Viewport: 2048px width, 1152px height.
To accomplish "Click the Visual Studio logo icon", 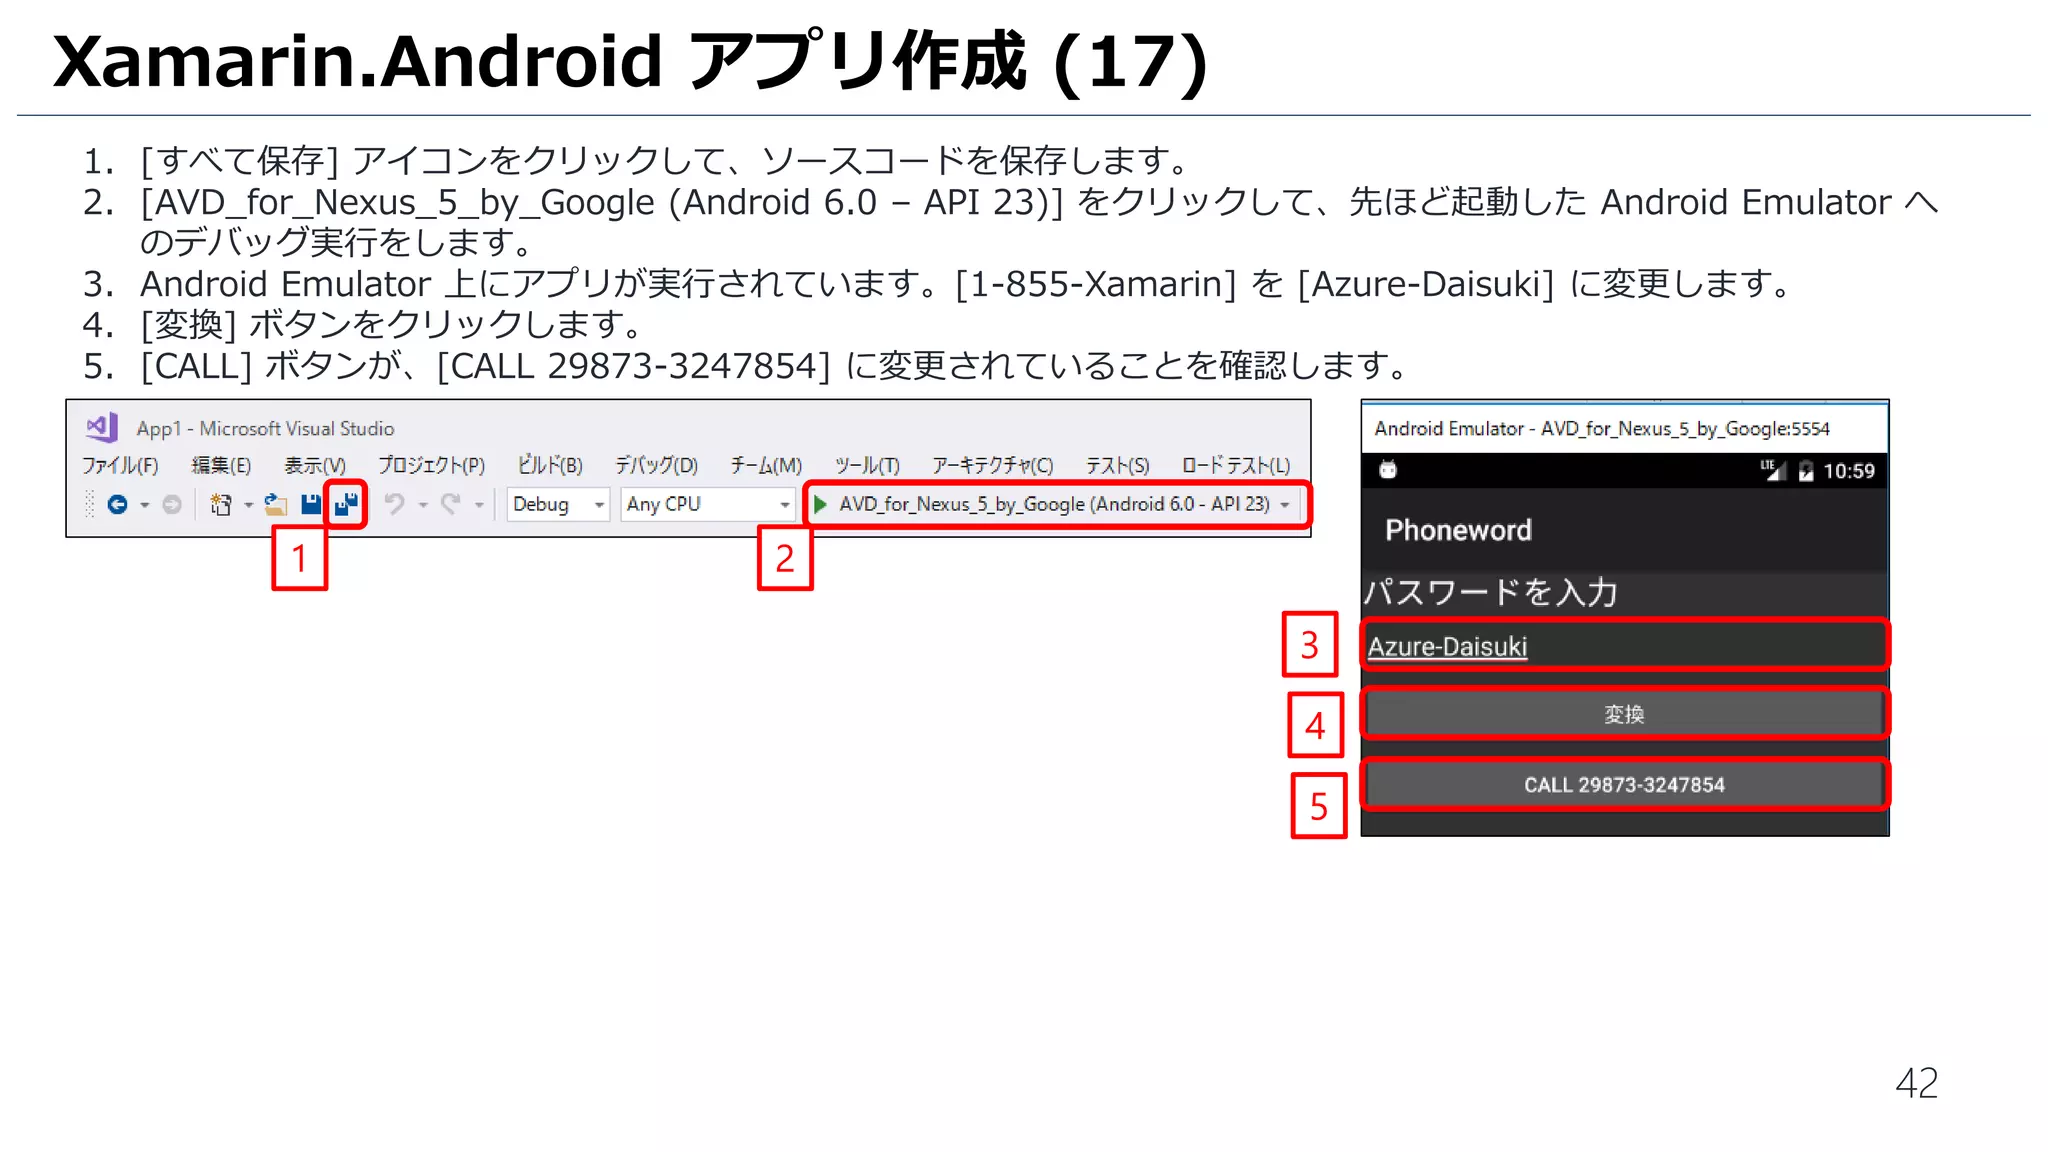I will (x=102, y=427).
